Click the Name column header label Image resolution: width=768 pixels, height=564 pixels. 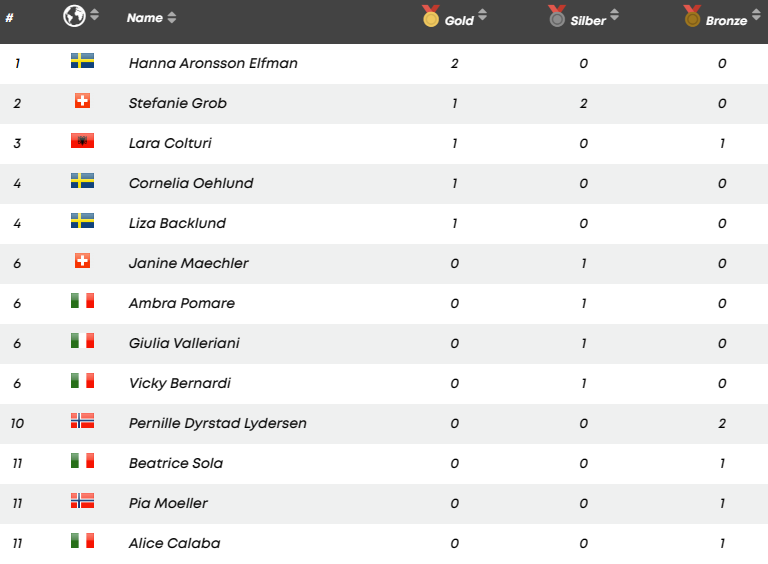(x=144, y=18)
